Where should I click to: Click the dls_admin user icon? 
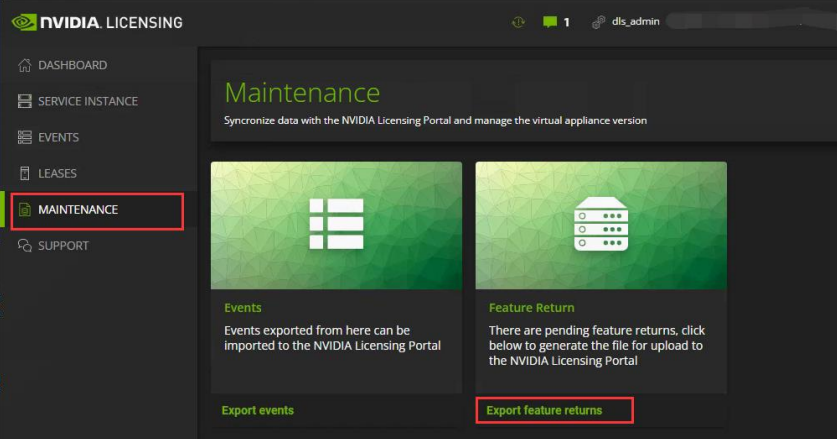click(x=598, y=22)
